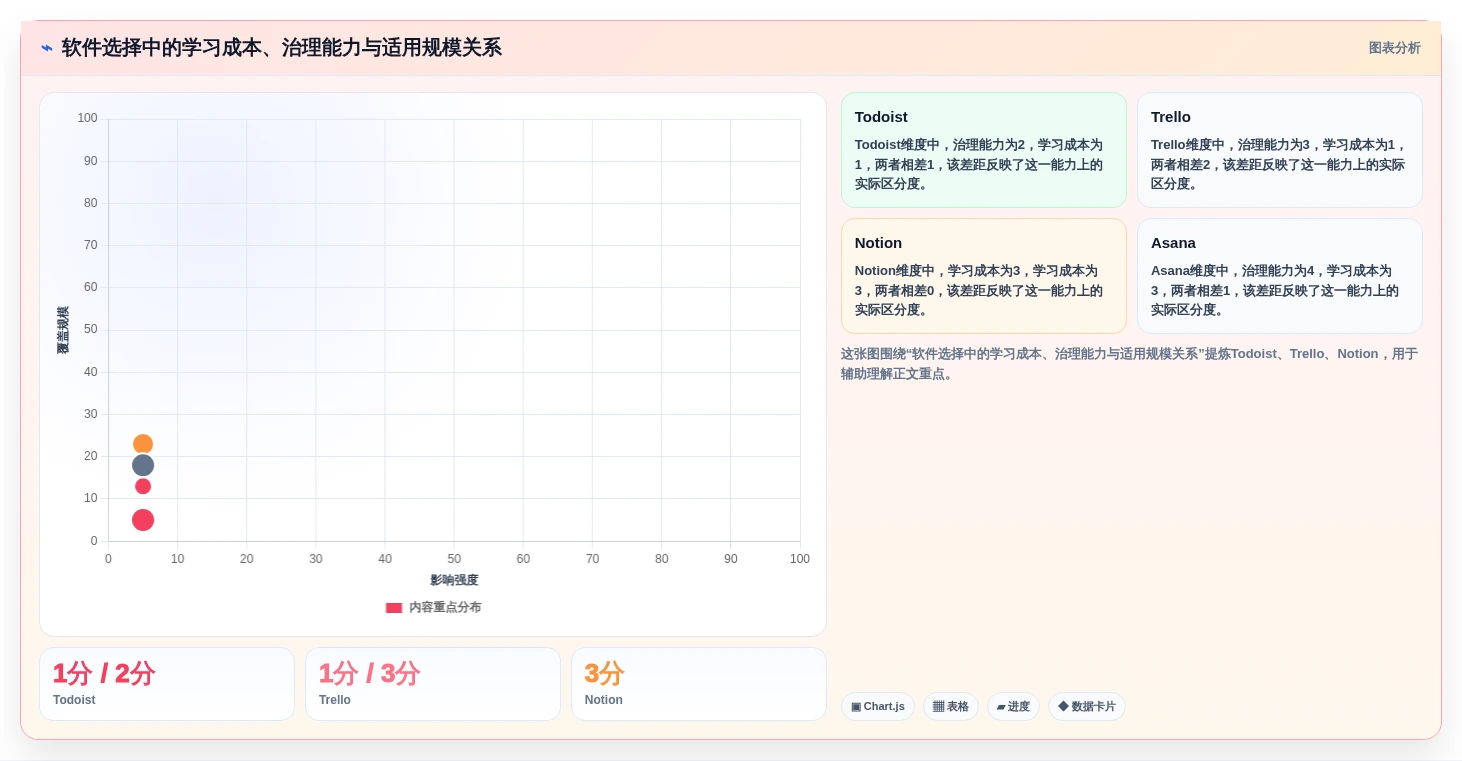
Task: Click the 1分 / 3分 Trello stat card
Action: (x=433, y=684)
